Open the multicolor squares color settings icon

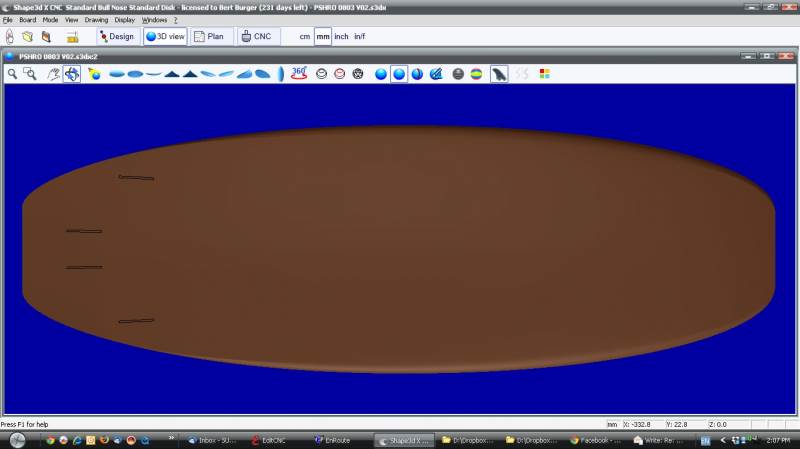545,74
